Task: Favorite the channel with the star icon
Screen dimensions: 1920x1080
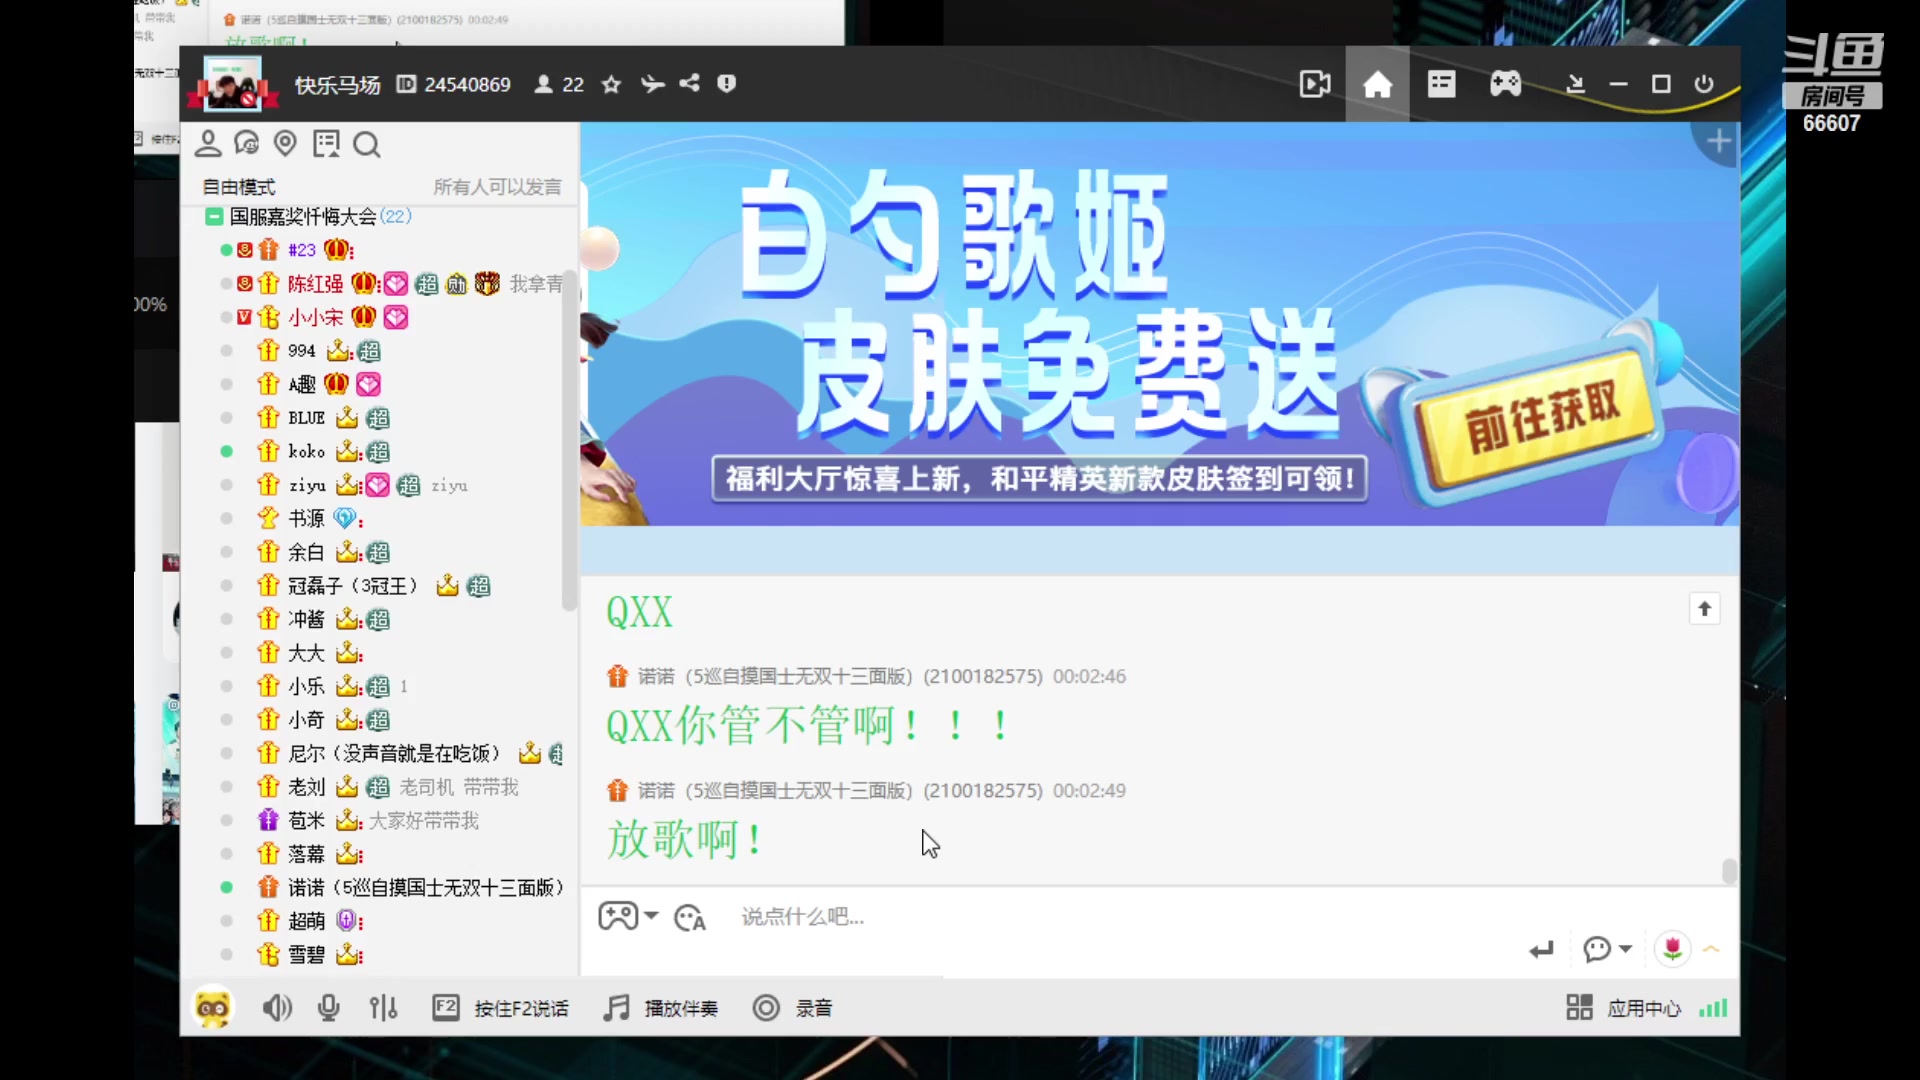Action: click(x=611, y=84)
